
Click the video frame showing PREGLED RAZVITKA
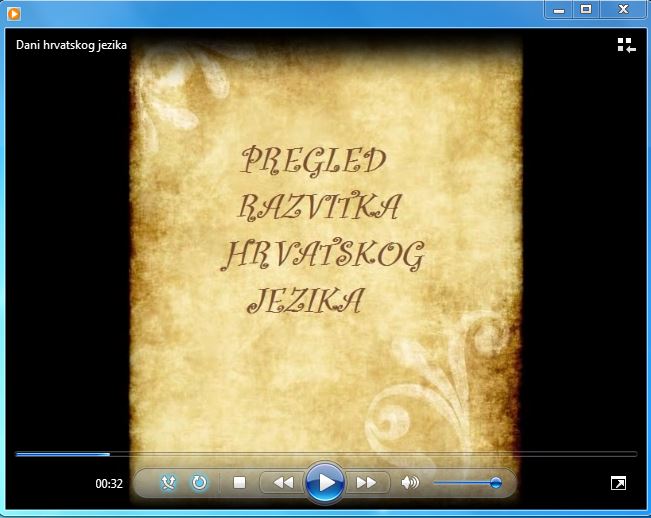[x=326, y=266]
